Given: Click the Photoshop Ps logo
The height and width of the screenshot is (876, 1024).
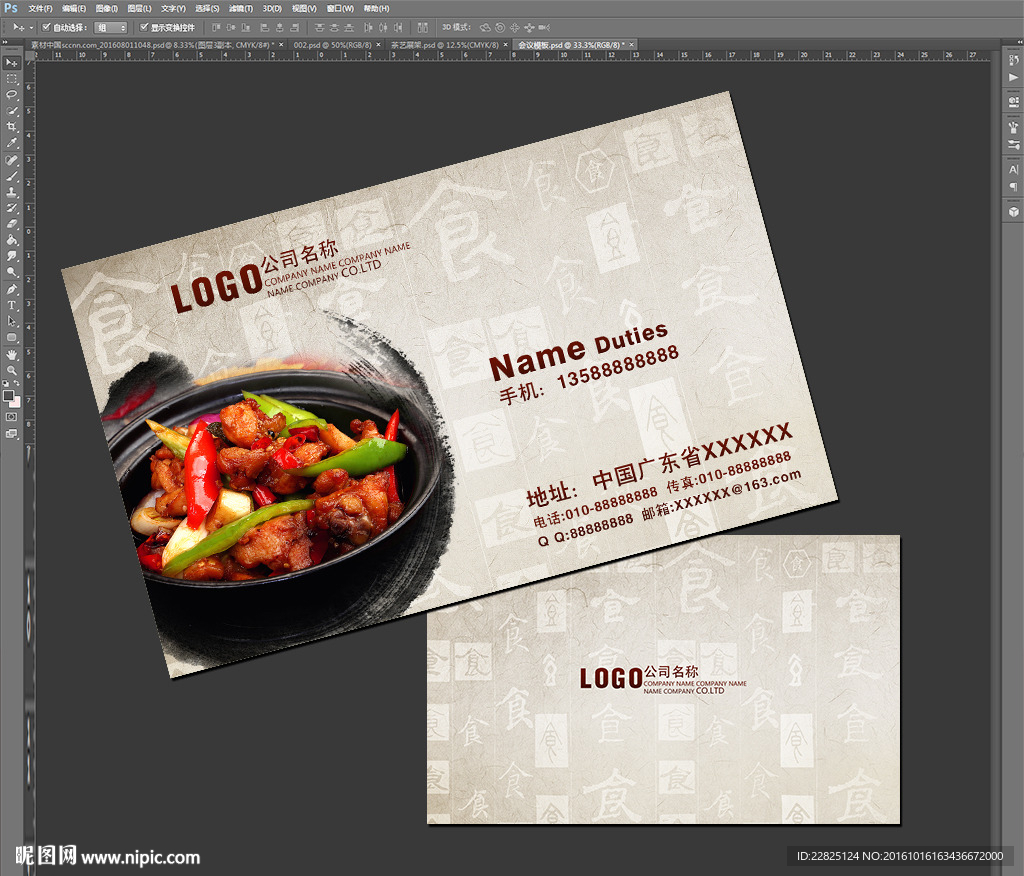Looking at the screenshot, I should (x=11, y=8).
